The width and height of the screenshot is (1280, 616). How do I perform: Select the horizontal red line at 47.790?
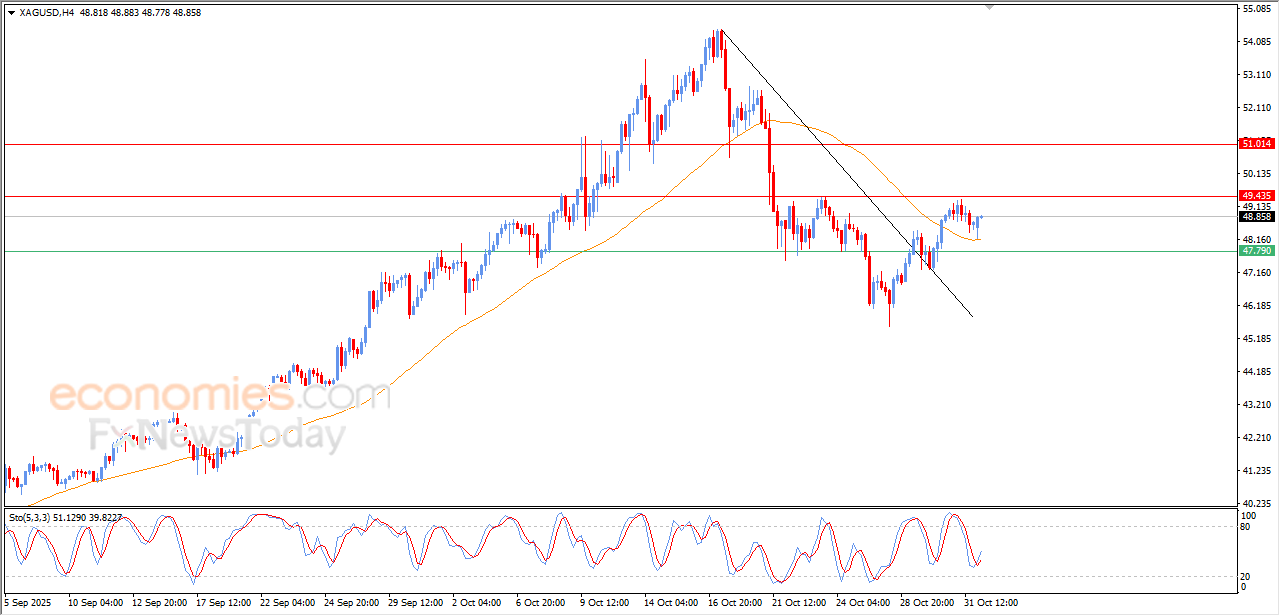pyautogui.click(x=300, y=251)
